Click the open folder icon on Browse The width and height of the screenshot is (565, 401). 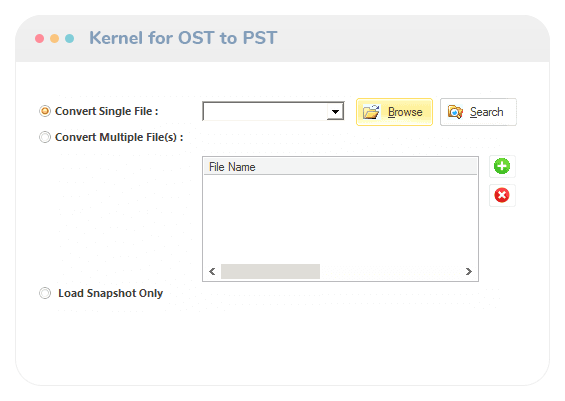pyautogui.click(x=371, y=112)
